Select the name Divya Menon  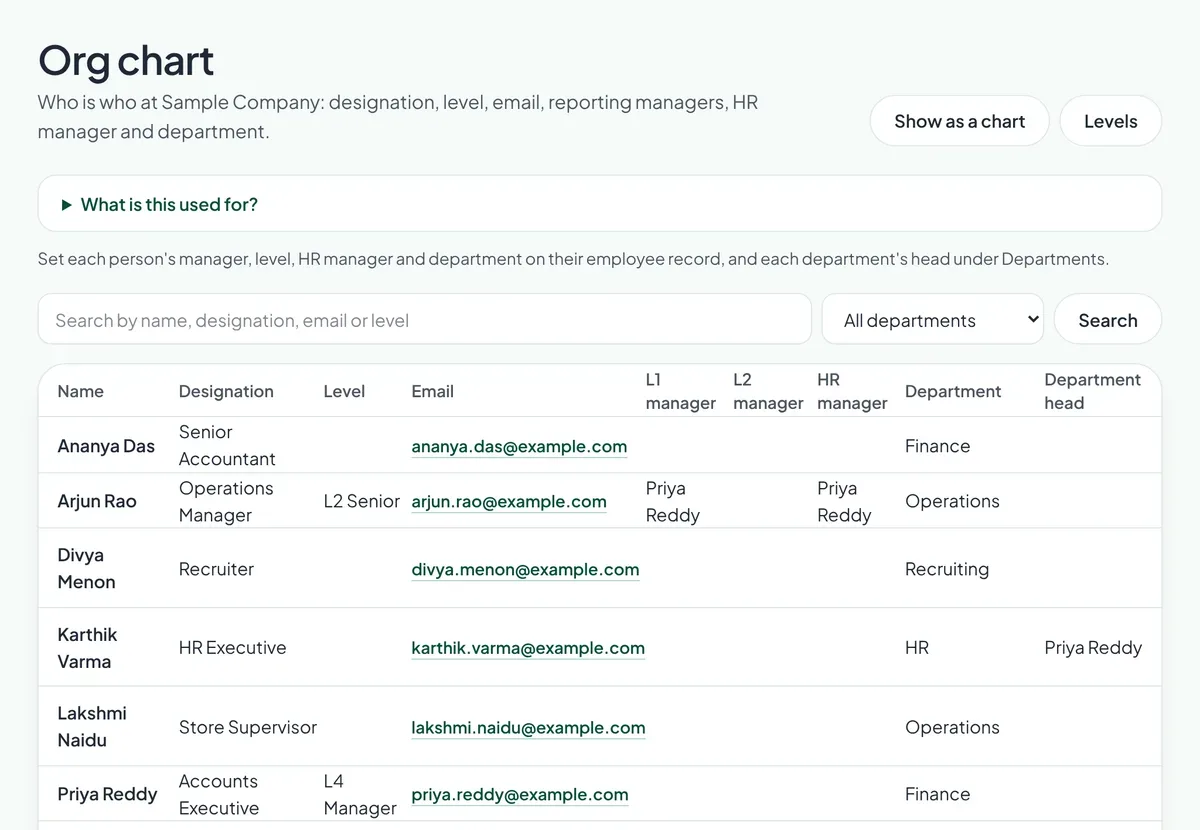coord(86,568)
